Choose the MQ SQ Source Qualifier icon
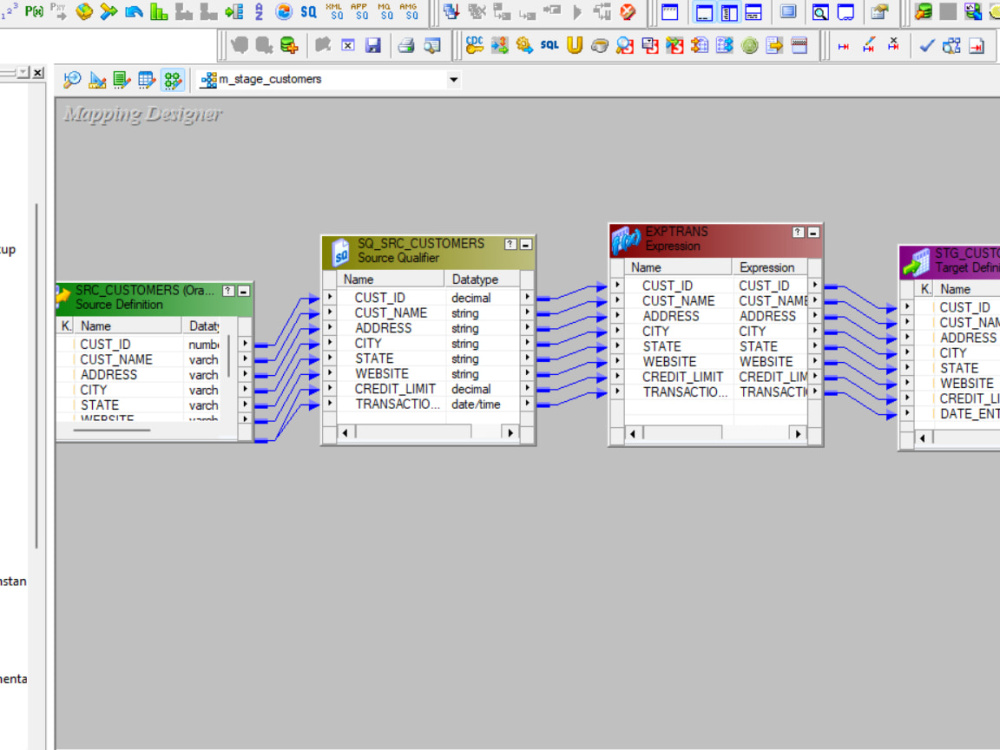This screenshot has width=1000, height=750. pos(385,11)
